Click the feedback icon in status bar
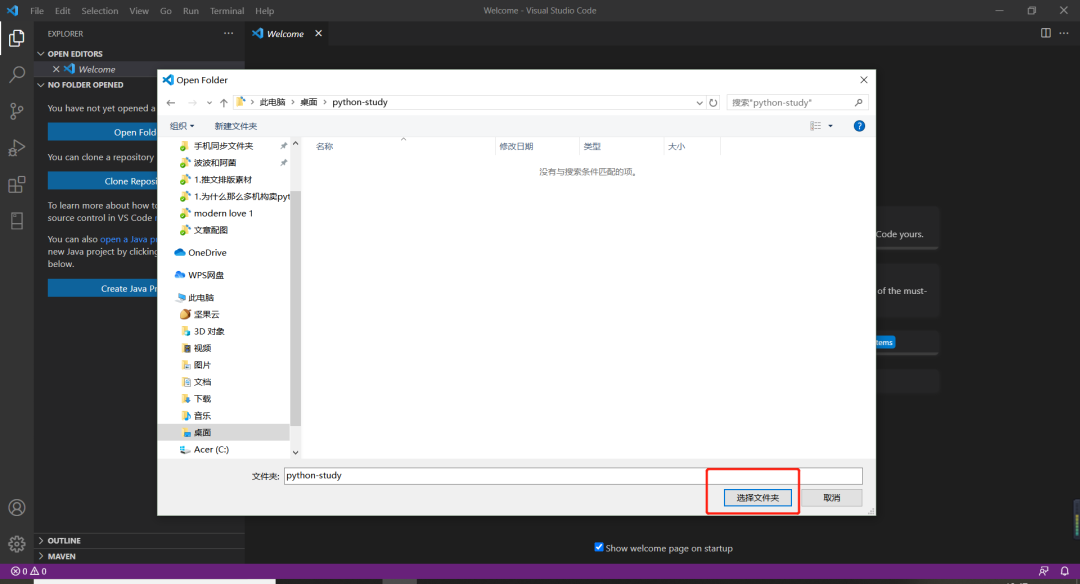Screen dimensions: 1080x584 pos(1043,571)
